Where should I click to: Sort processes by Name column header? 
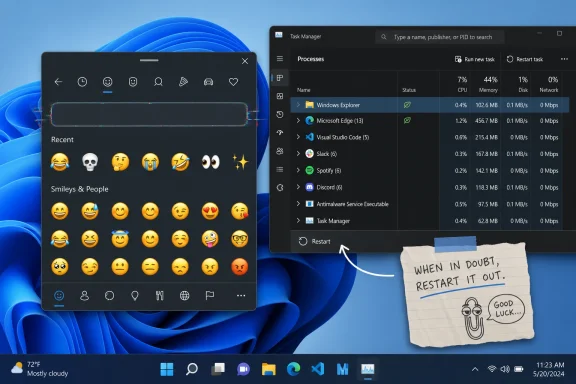(303, 90)
